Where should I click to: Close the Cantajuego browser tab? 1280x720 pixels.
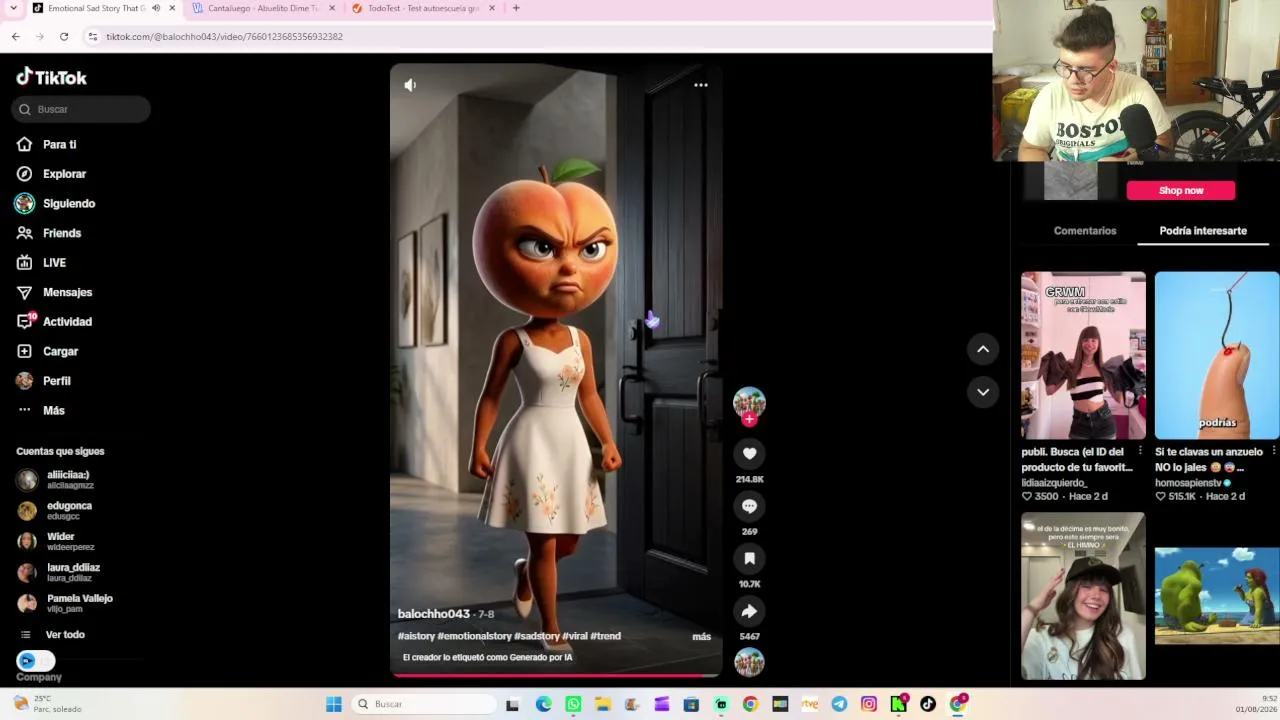coord(332,8)
